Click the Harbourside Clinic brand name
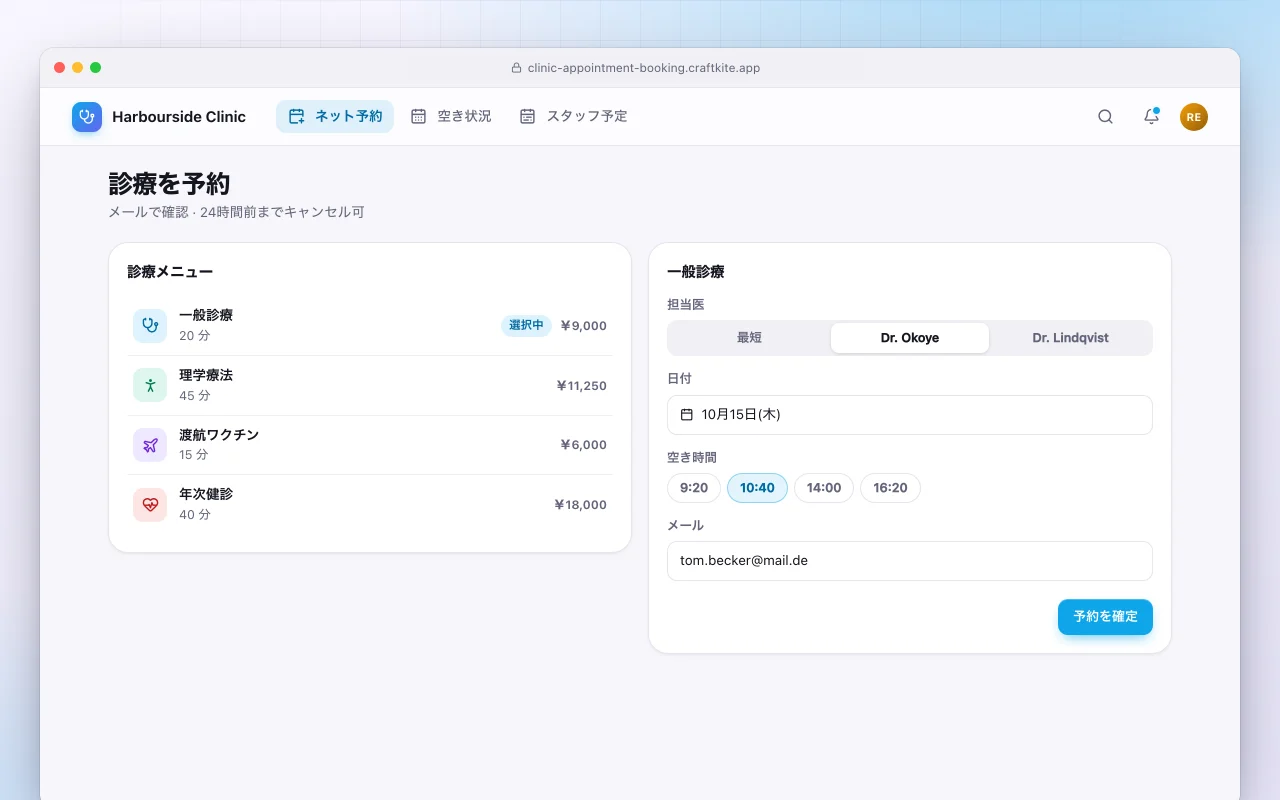The image size is (1280, 800). pos(179,117)
